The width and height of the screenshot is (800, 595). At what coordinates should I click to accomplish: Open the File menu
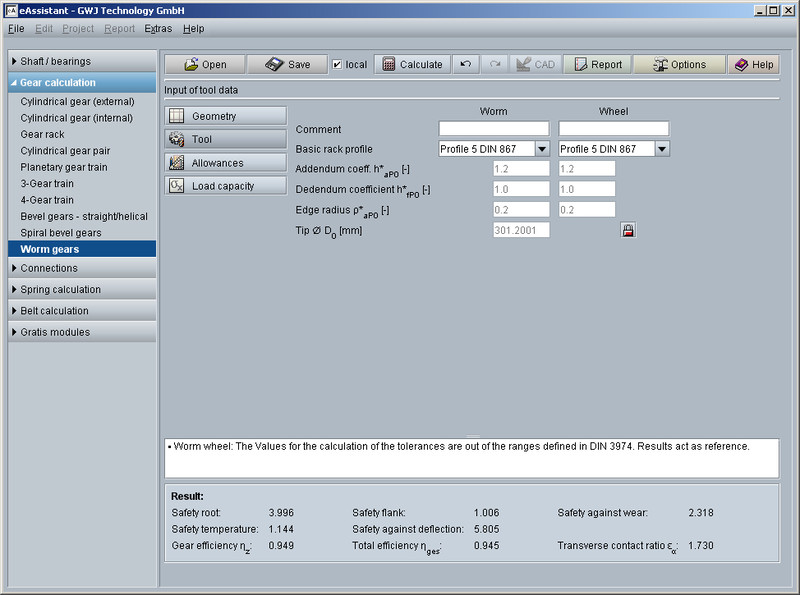coord(16,29)
